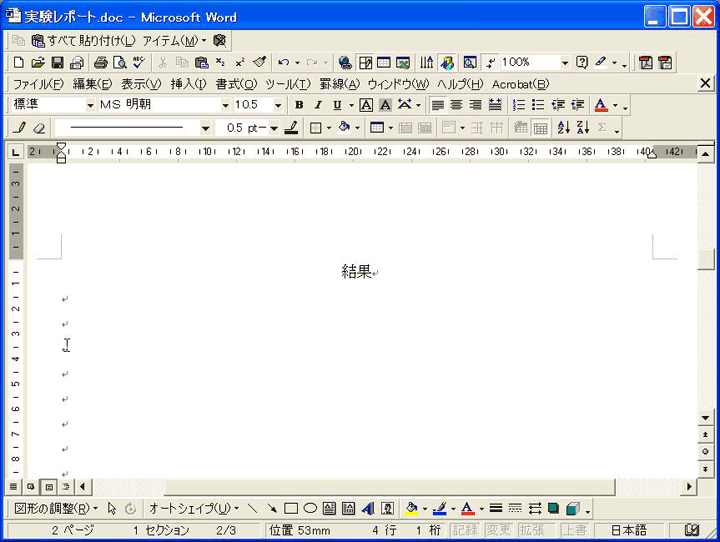Toggle center text alignment
The image size is (720, 542).
coord(457,105)
